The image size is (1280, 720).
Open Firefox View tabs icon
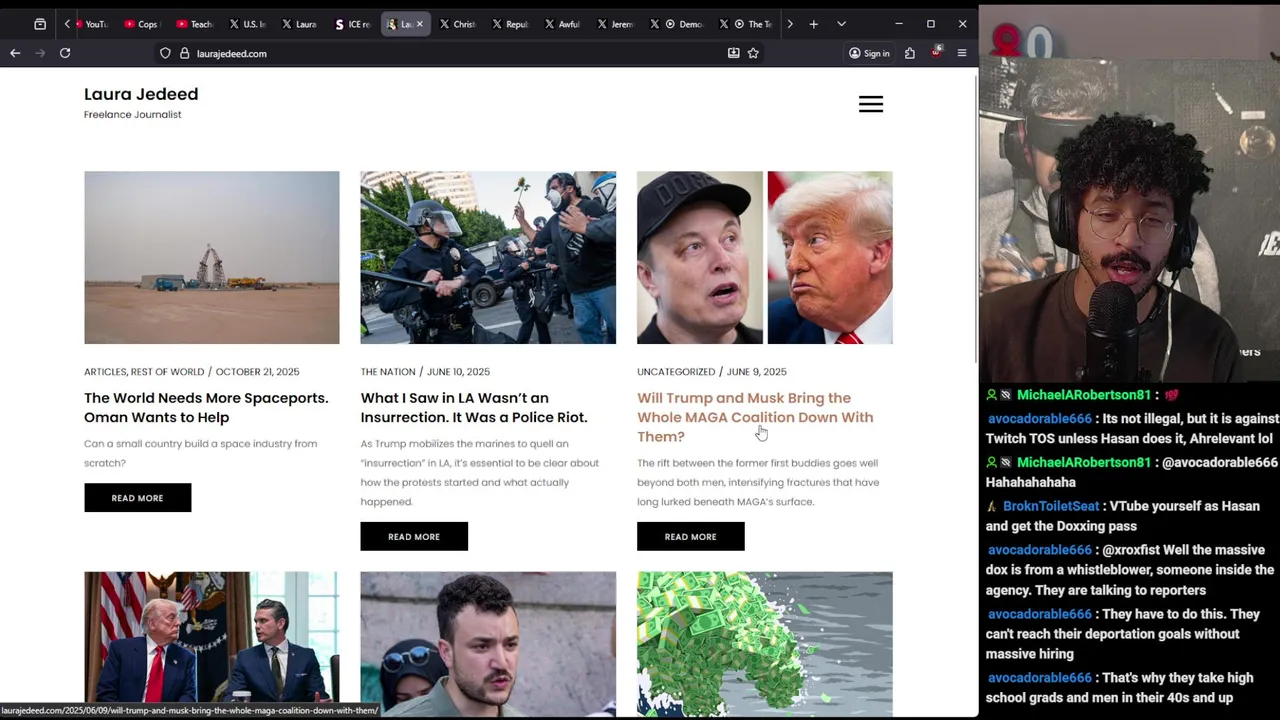click(x=40, y=24)
